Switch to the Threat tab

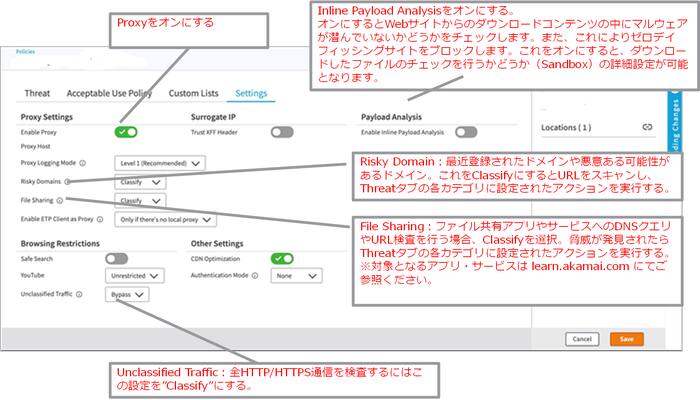[36, 93]
